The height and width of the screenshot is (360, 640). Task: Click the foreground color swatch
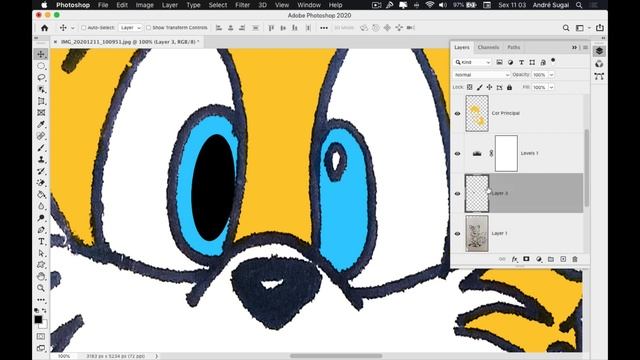pos(38,319)
